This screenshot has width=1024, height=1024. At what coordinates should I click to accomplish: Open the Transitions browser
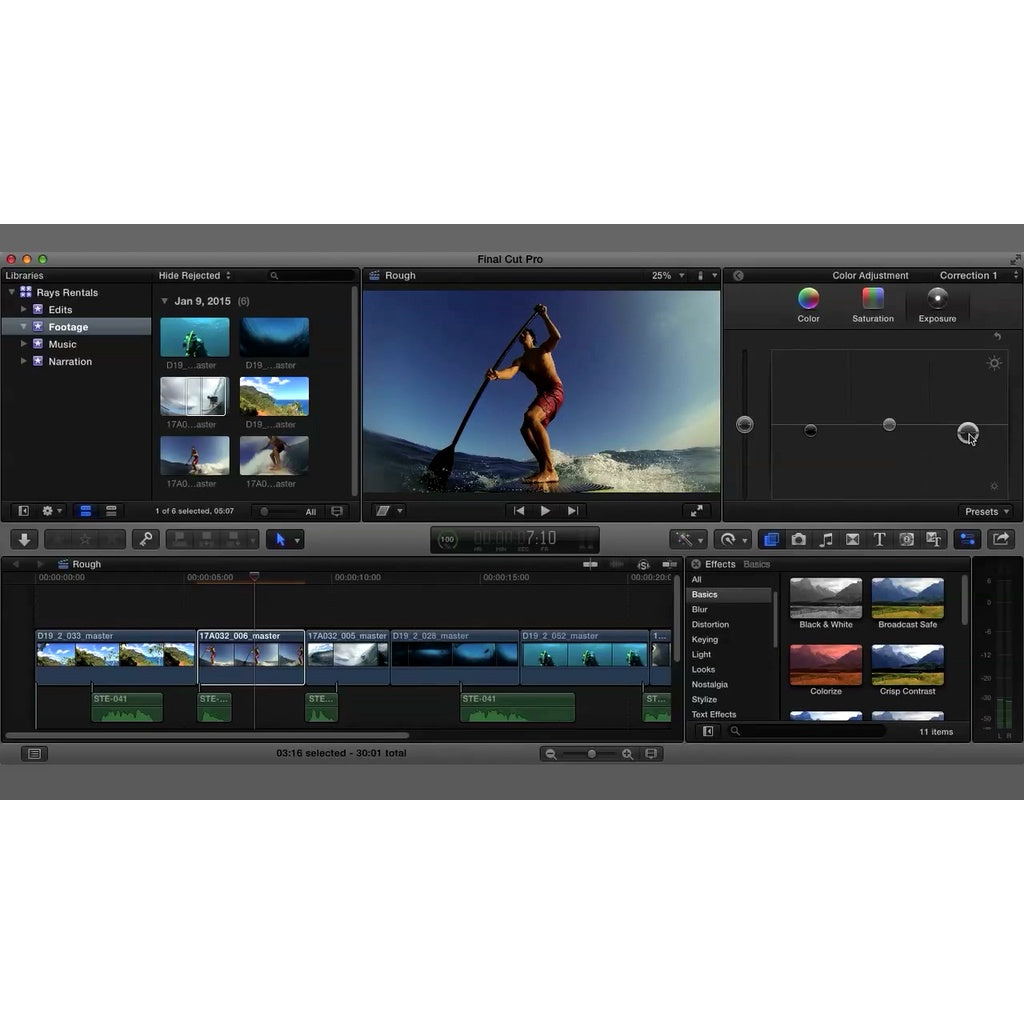click(x=851, y=539)
